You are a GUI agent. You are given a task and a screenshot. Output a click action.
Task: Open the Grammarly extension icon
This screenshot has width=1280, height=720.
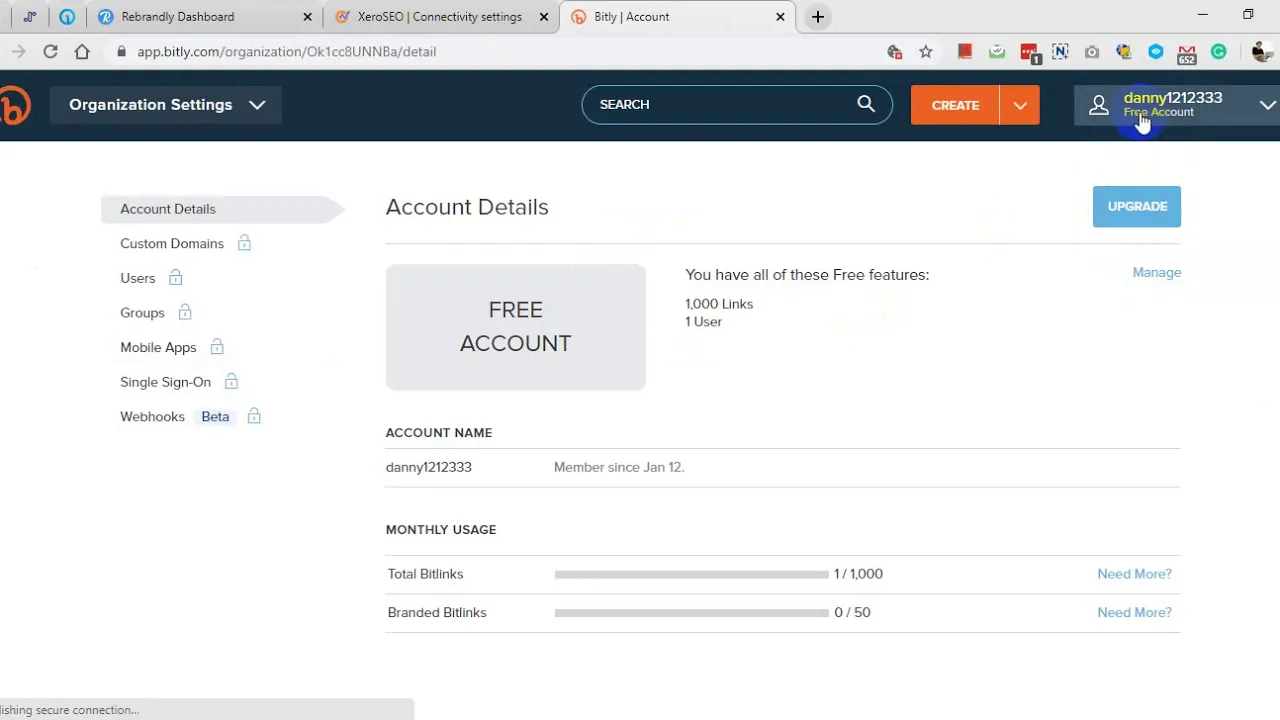(x=1219, y=52)
